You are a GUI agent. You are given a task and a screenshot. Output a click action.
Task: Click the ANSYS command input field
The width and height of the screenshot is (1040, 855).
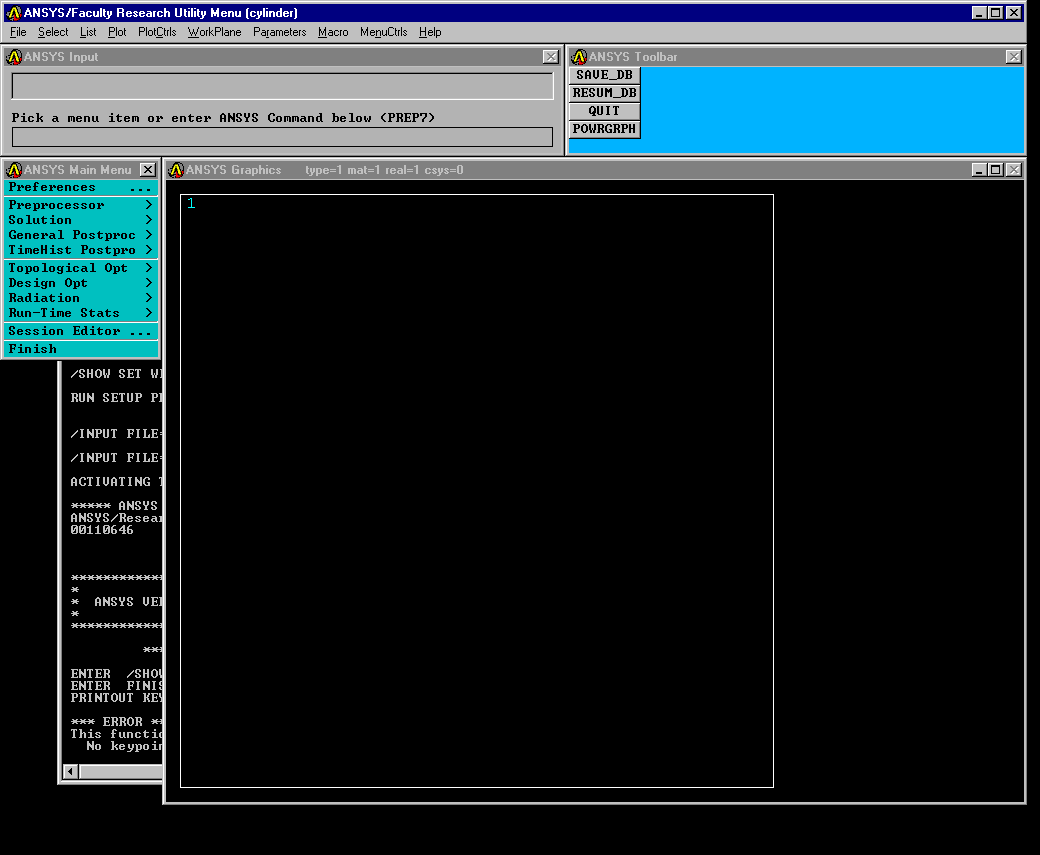[283, 137]
